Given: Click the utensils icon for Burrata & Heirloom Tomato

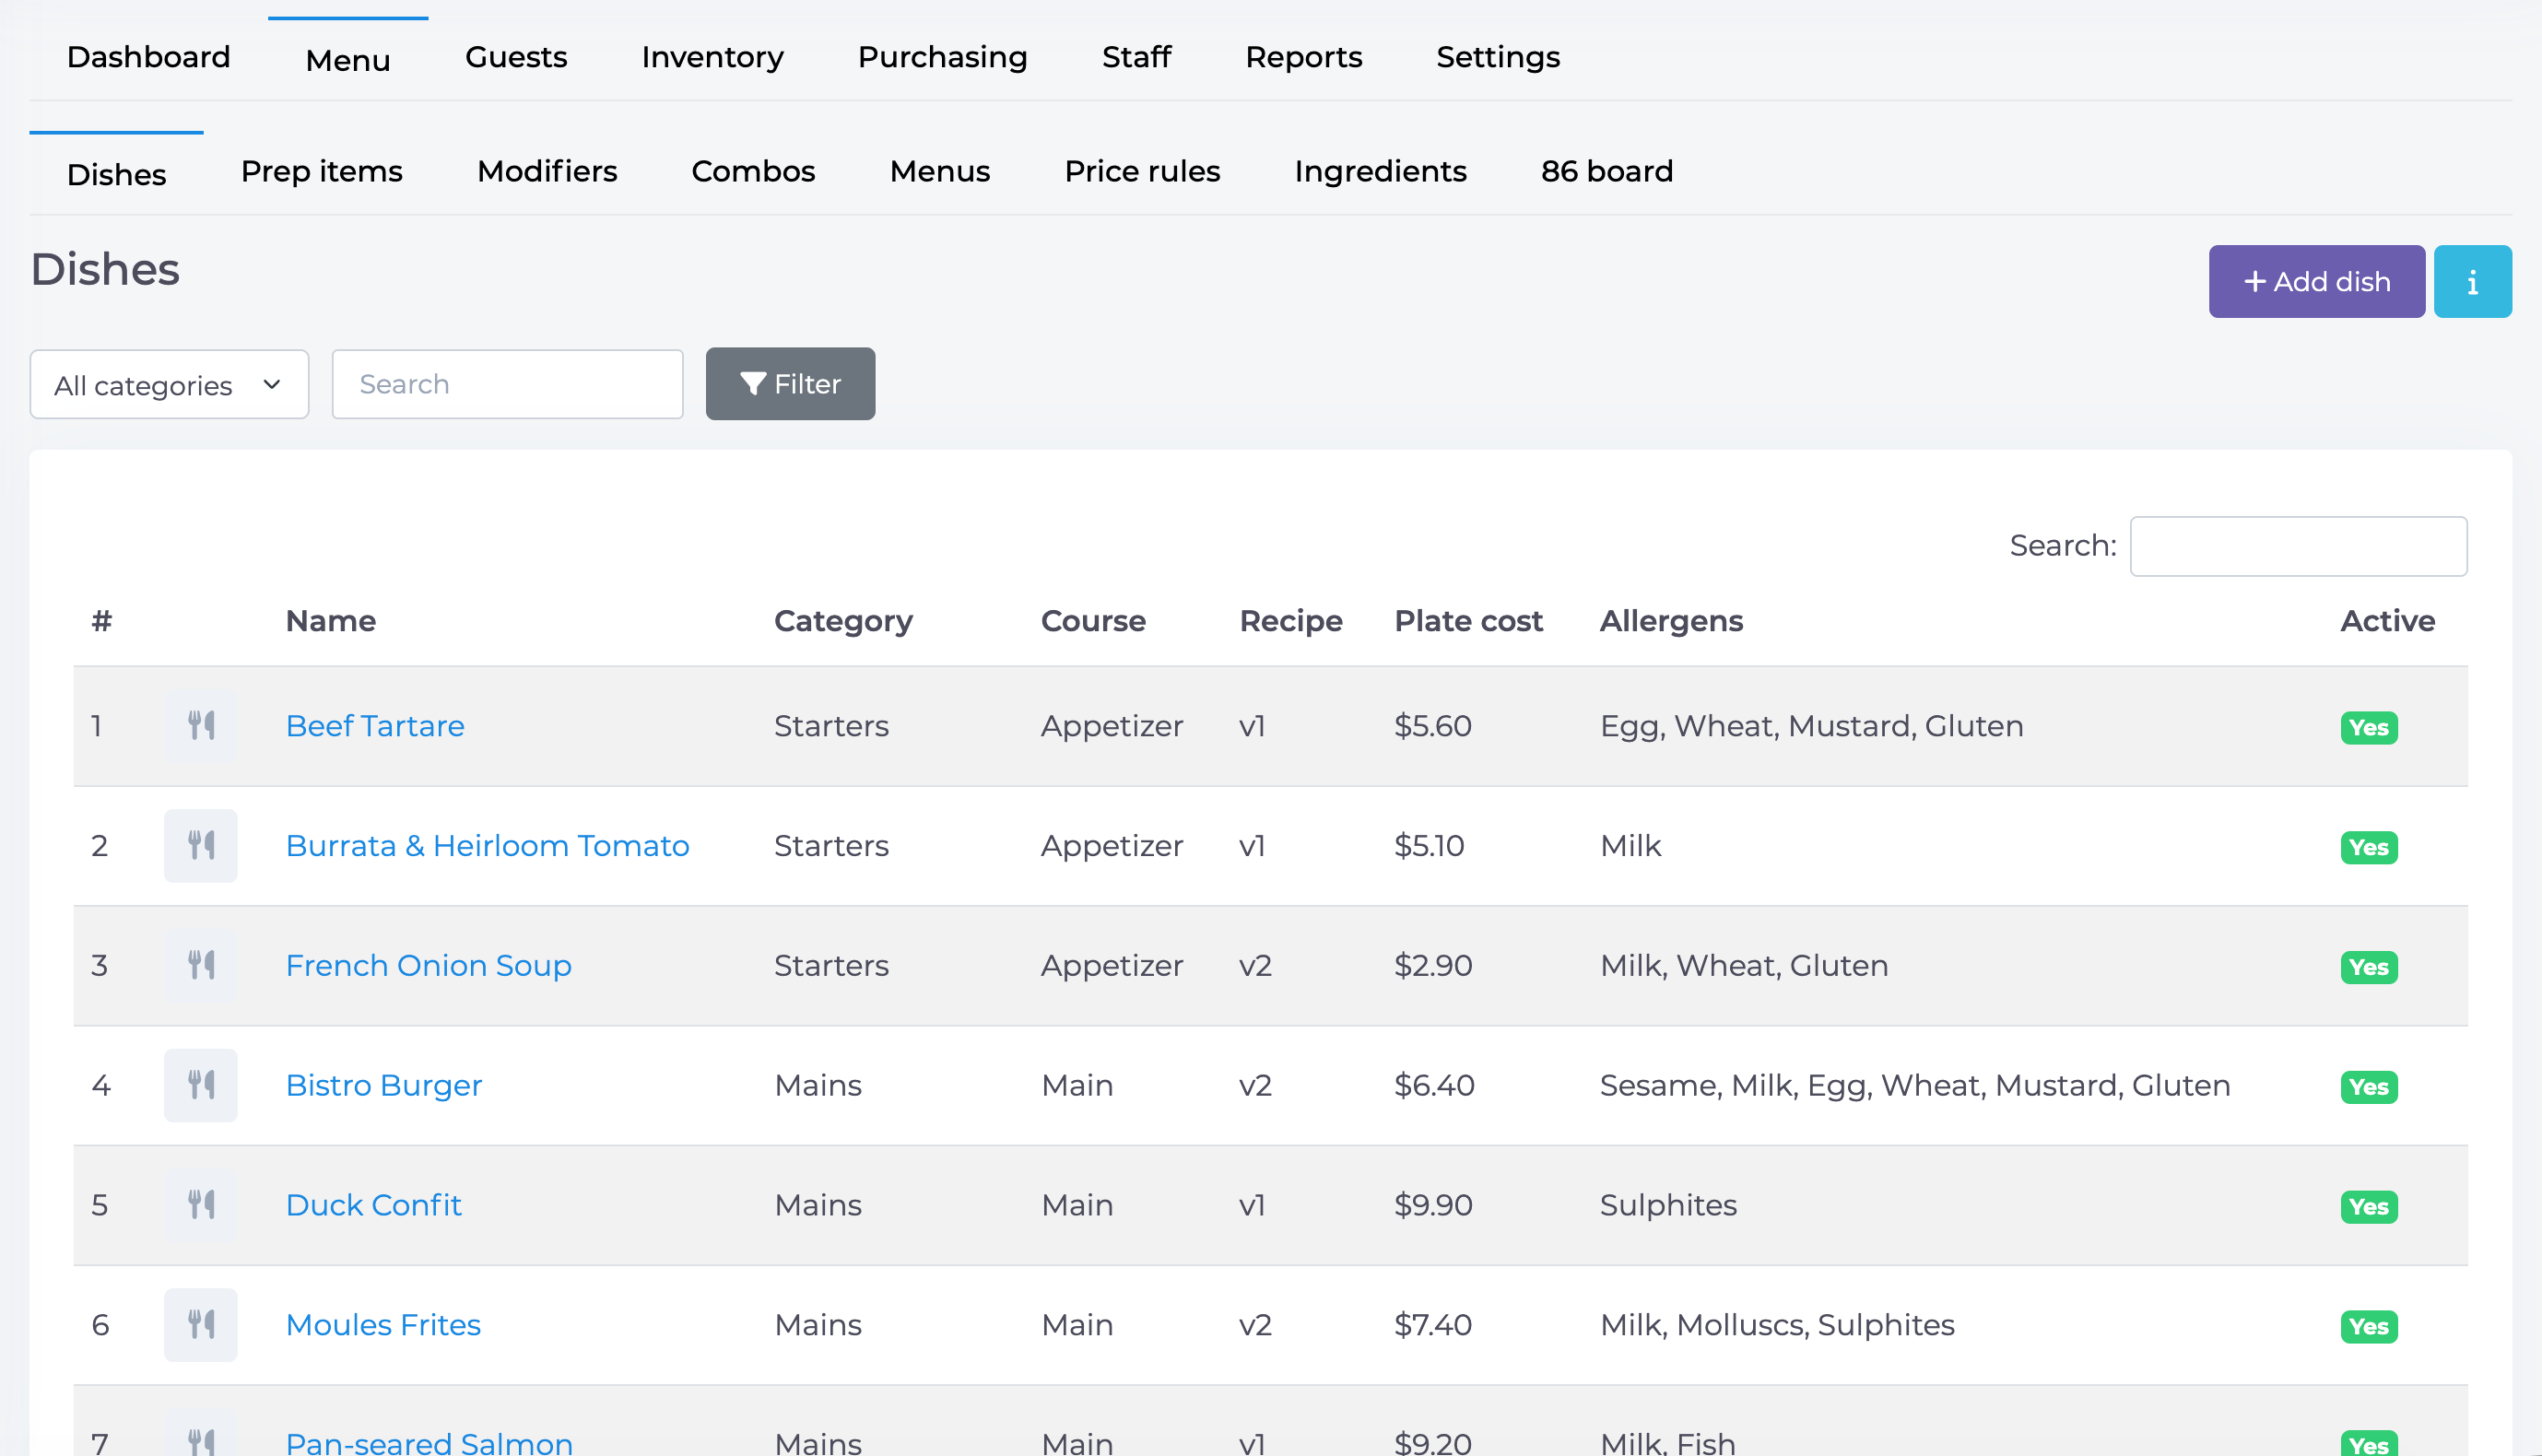Looking at the screenshot, I should 201,846.
